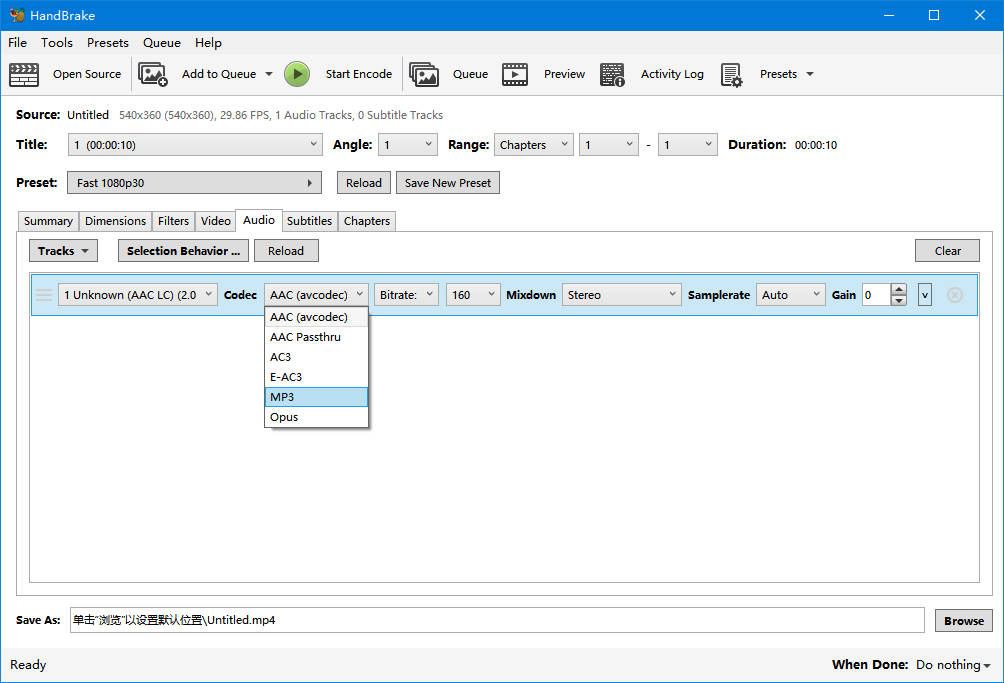This screenshot has height=683, width=1004.
Task: Click the Preview toolbar label
Action: [x=564, y=74]
